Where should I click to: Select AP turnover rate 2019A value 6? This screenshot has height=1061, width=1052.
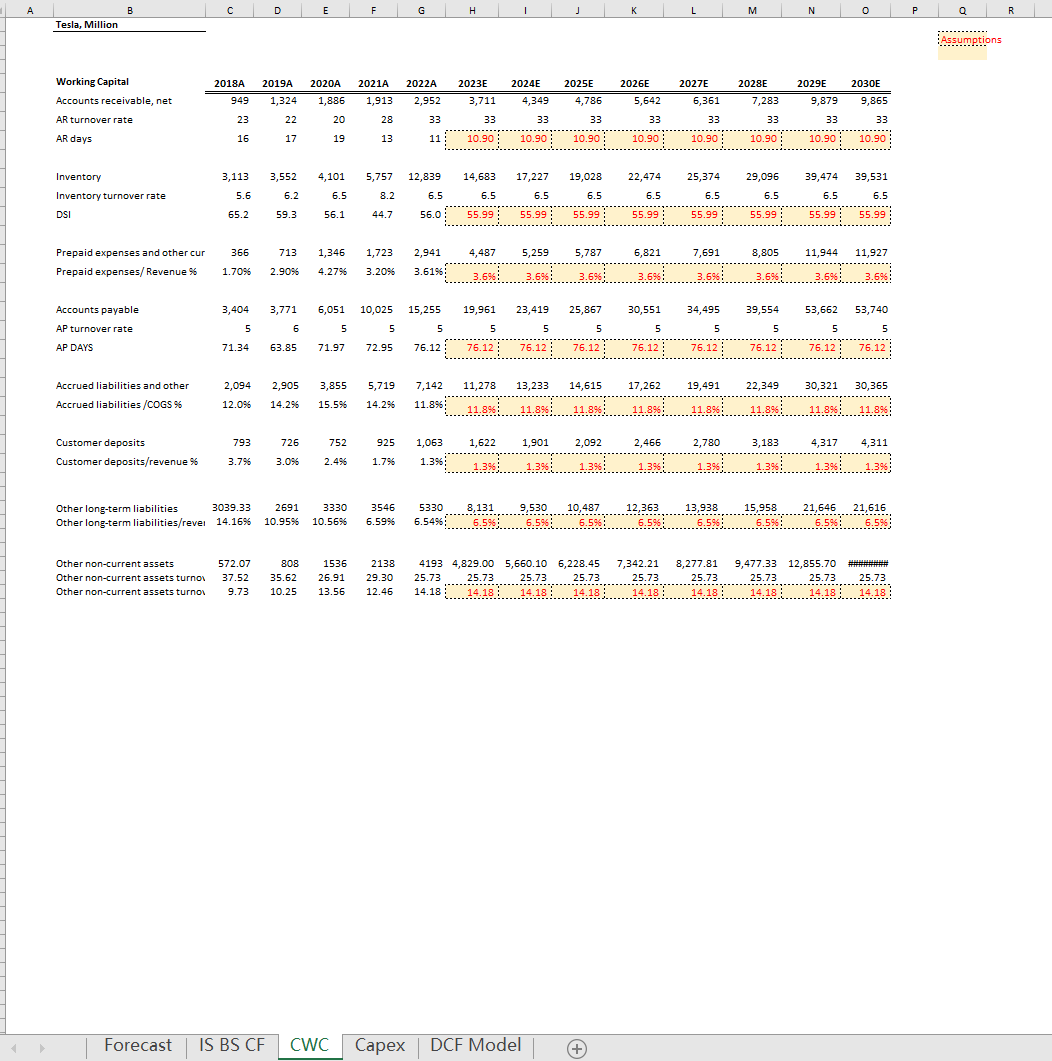pos(277,328)
